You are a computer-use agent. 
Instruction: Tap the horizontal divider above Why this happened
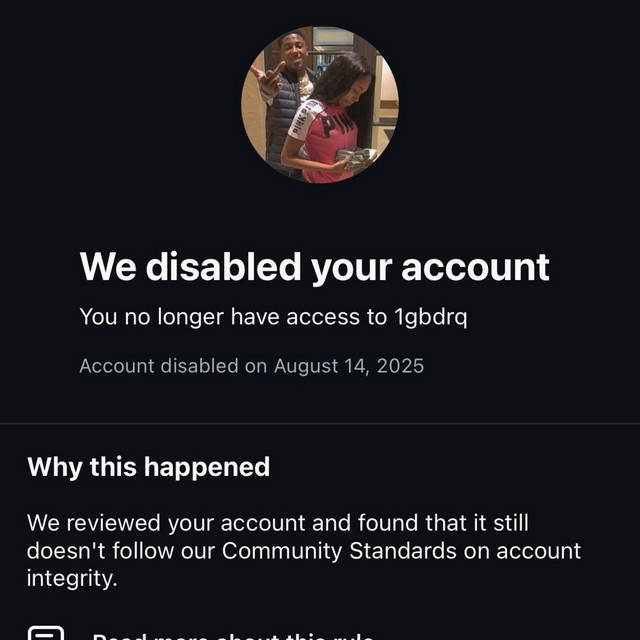click(x=320, y=424)
